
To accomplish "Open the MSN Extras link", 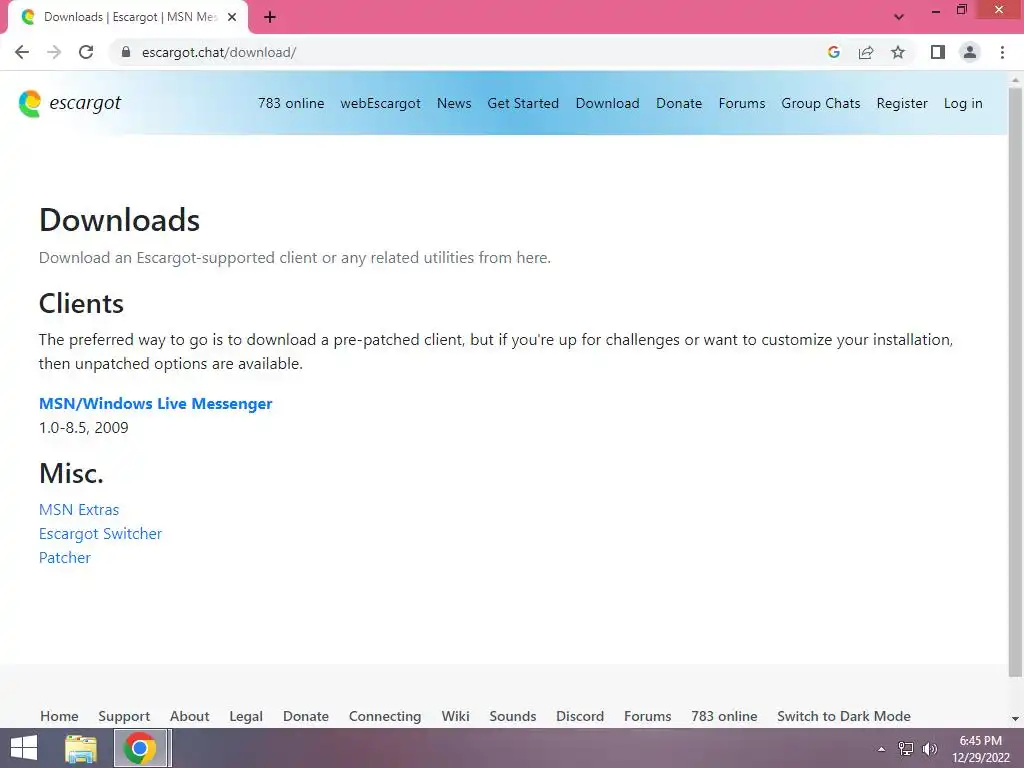I will 79,509.
